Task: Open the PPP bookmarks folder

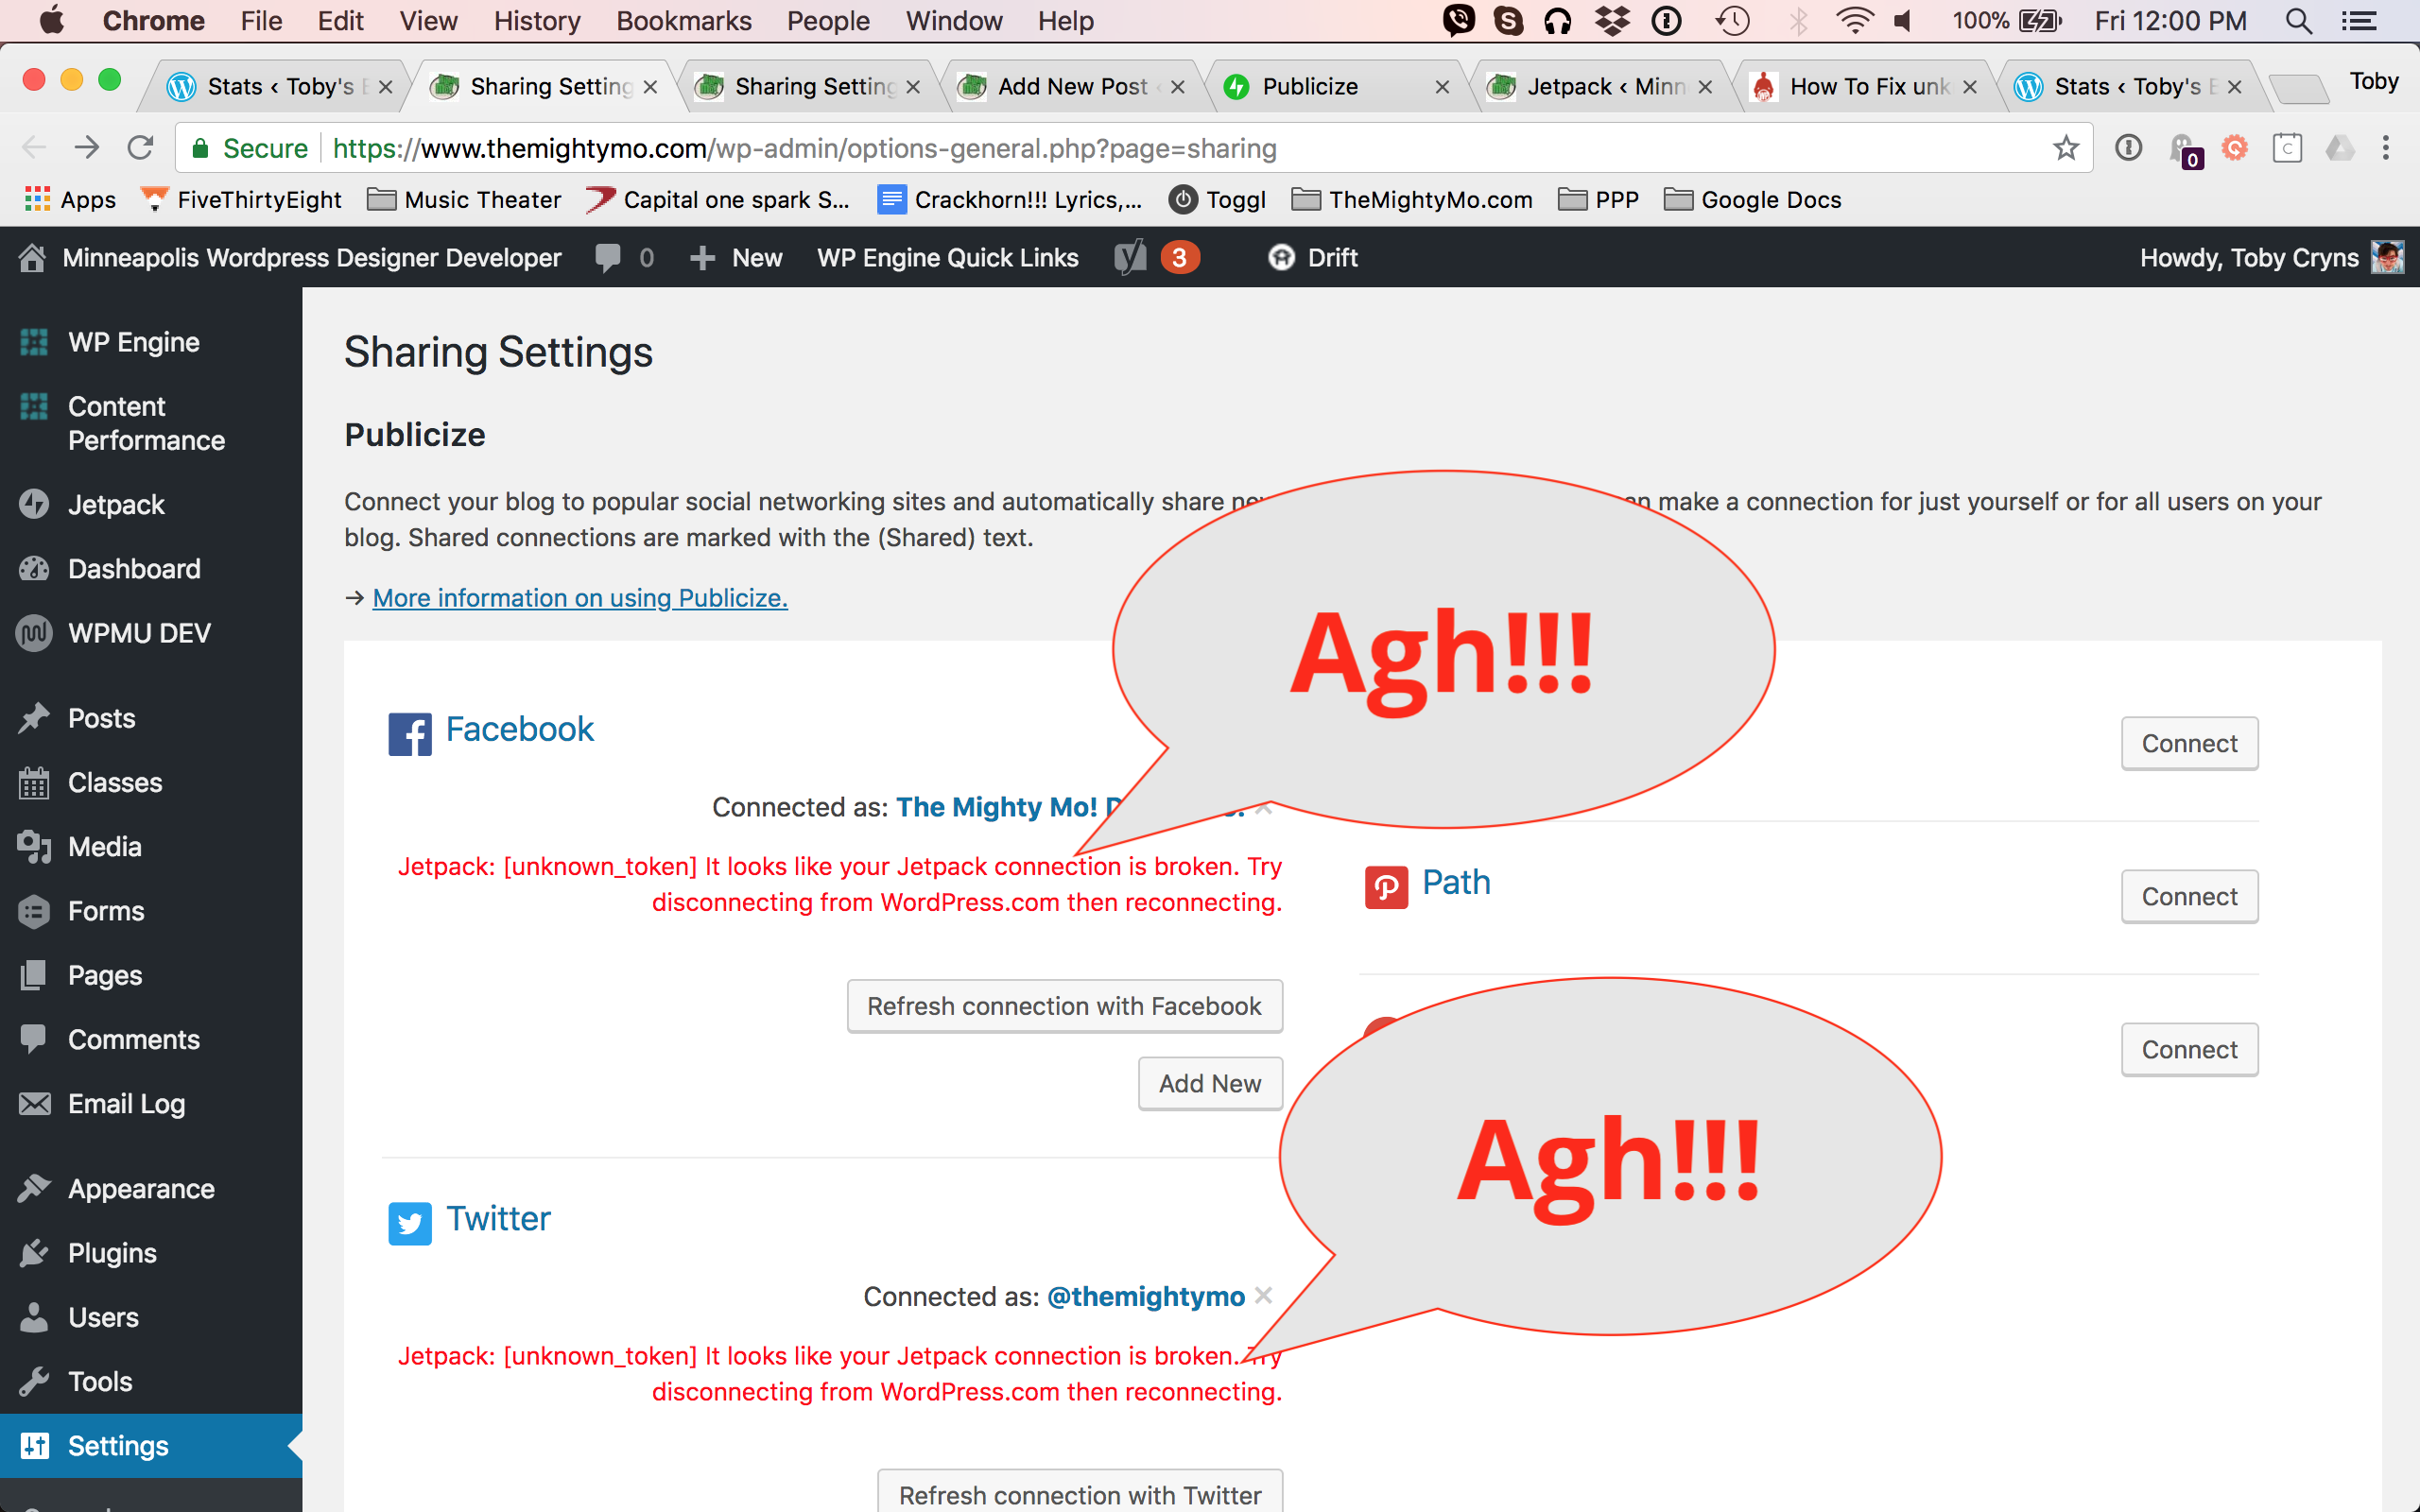Action: click(x=1598, y=200)
